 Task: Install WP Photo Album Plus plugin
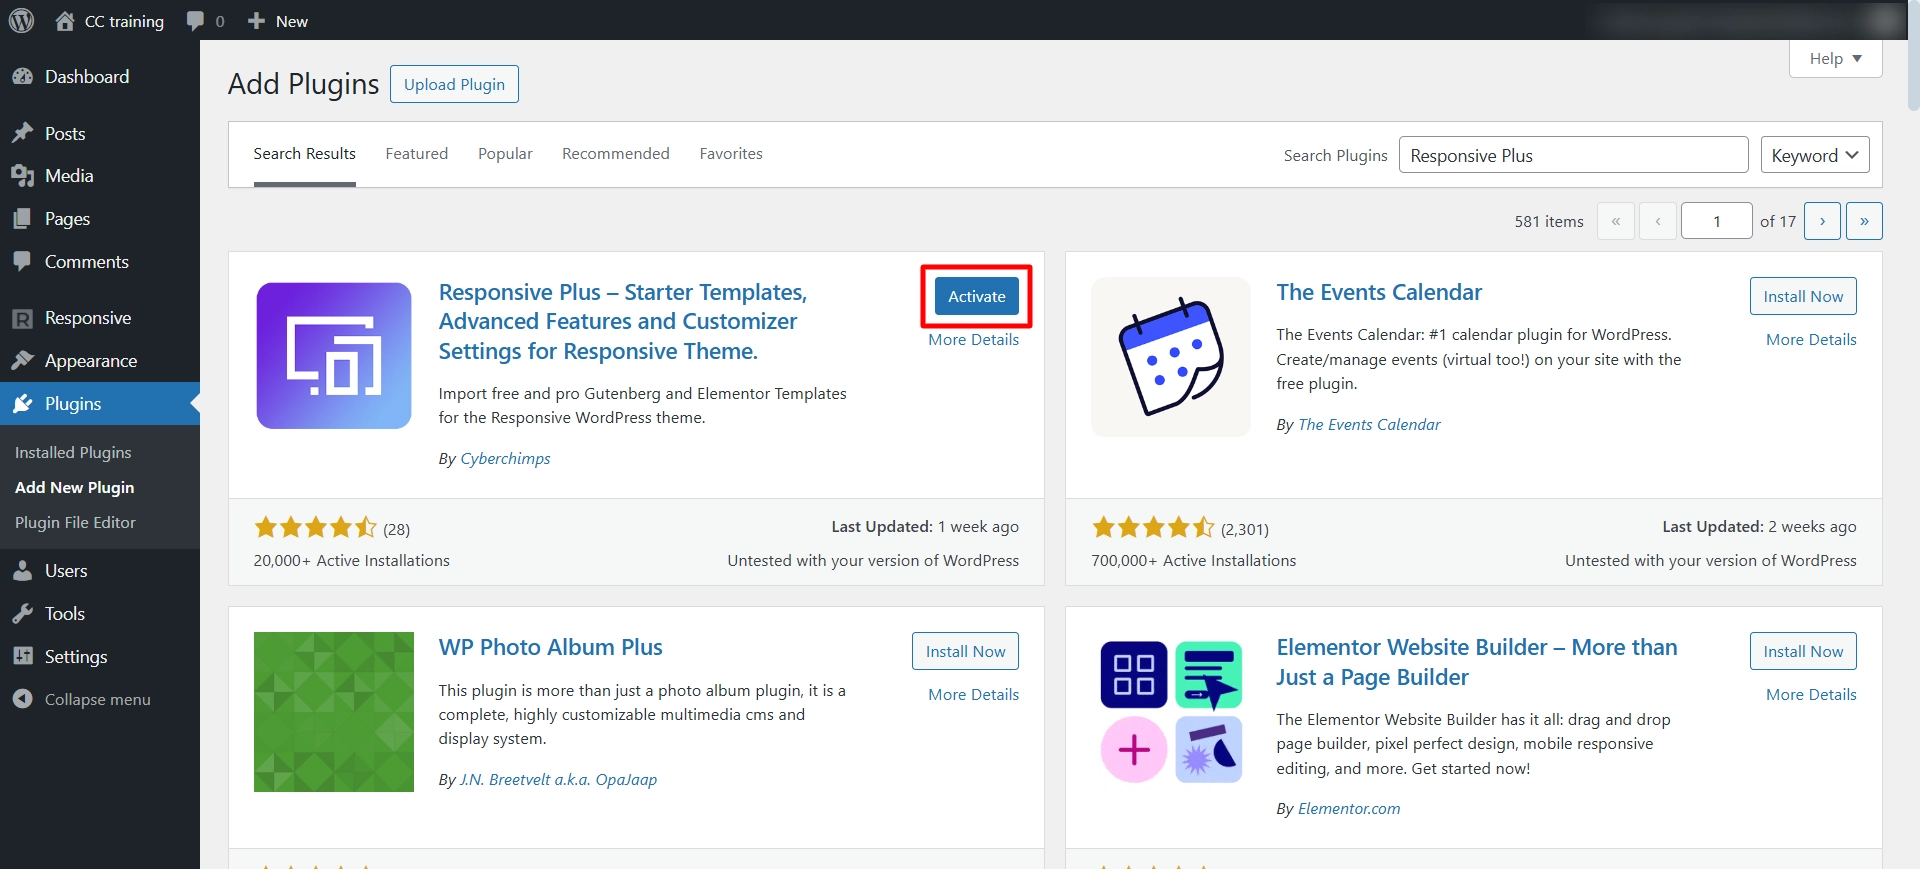(x=966, y=651)
